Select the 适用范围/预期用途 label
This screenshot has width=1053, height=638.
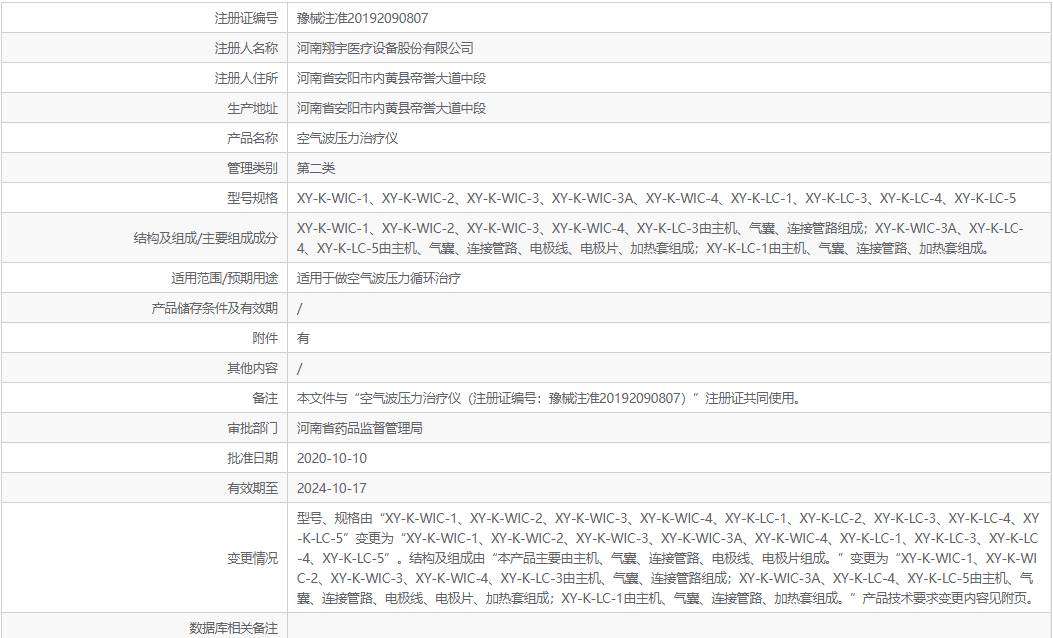[224, 278]
